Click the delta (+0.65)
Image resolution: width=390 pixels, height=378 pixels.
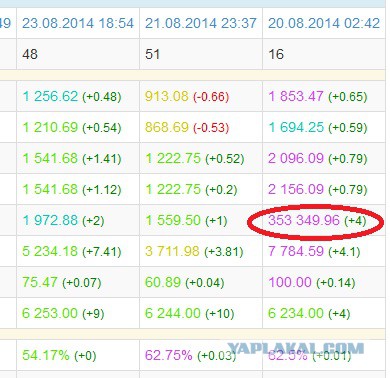pyautogui.click(x=348, y=97)
